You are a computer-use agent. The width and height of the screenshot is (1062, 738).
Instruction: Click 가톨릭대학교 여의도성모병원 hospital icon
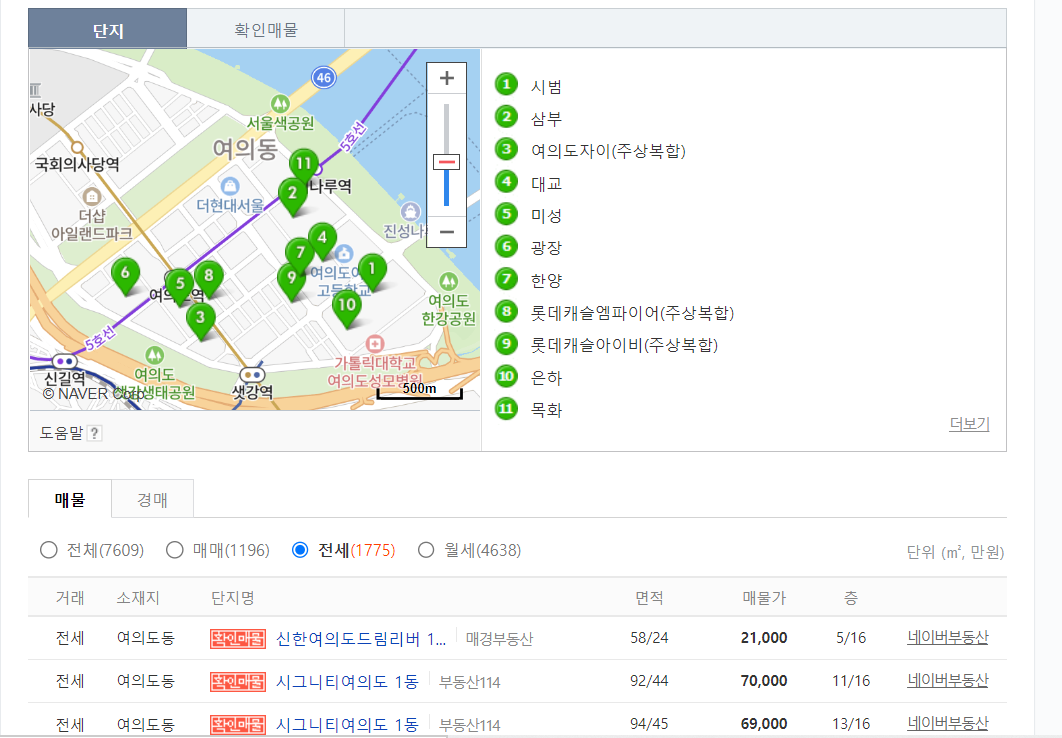point(375,343)
